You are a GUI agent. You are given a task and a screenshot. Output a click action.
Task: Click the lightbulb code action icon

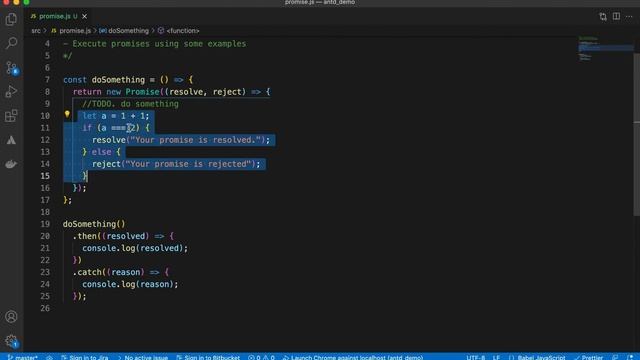[x=67, y=115]
